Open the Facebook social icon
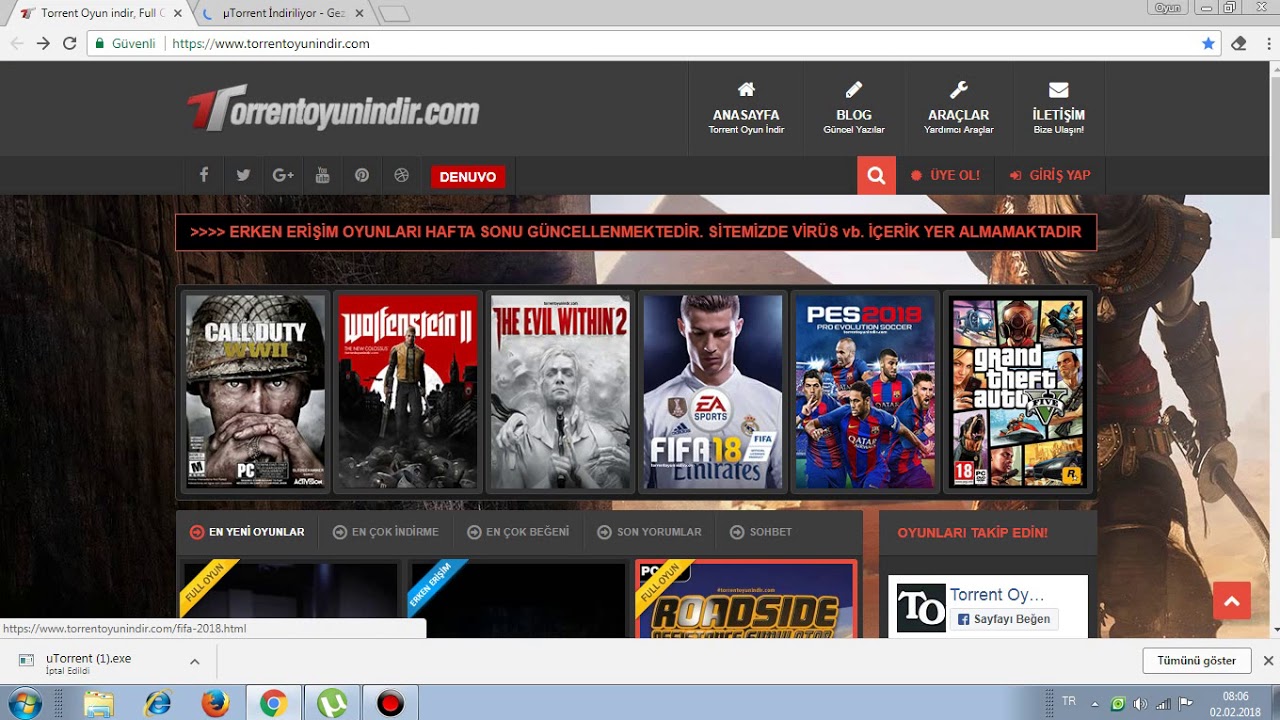 [203, 175]
